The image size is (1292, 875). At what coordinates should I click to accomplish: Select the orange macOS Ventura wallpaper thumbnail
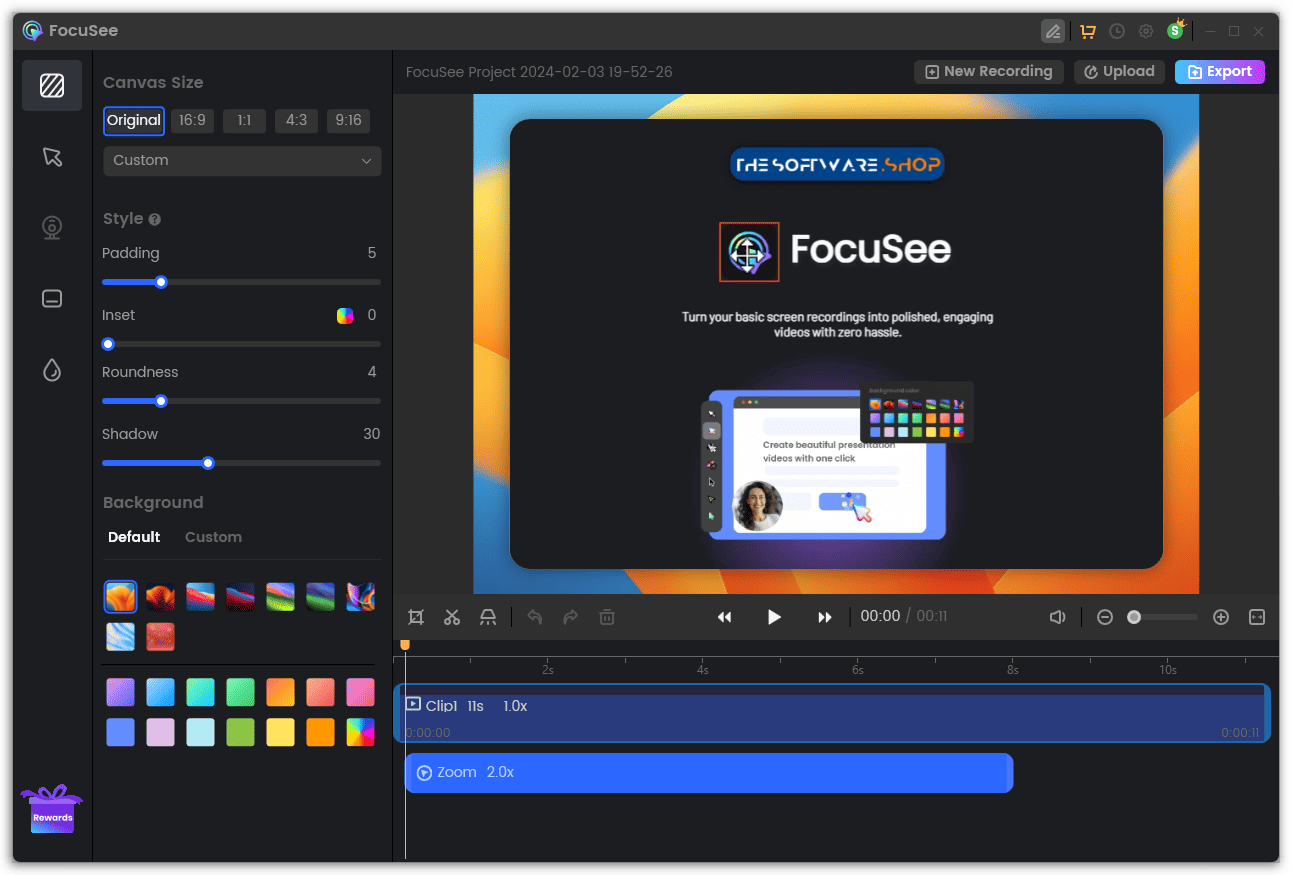[120, 597]
